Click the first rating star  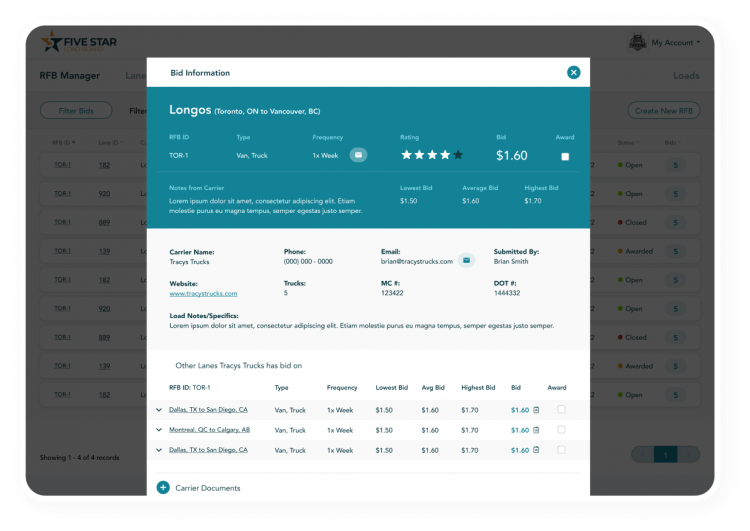coord(406,155)
